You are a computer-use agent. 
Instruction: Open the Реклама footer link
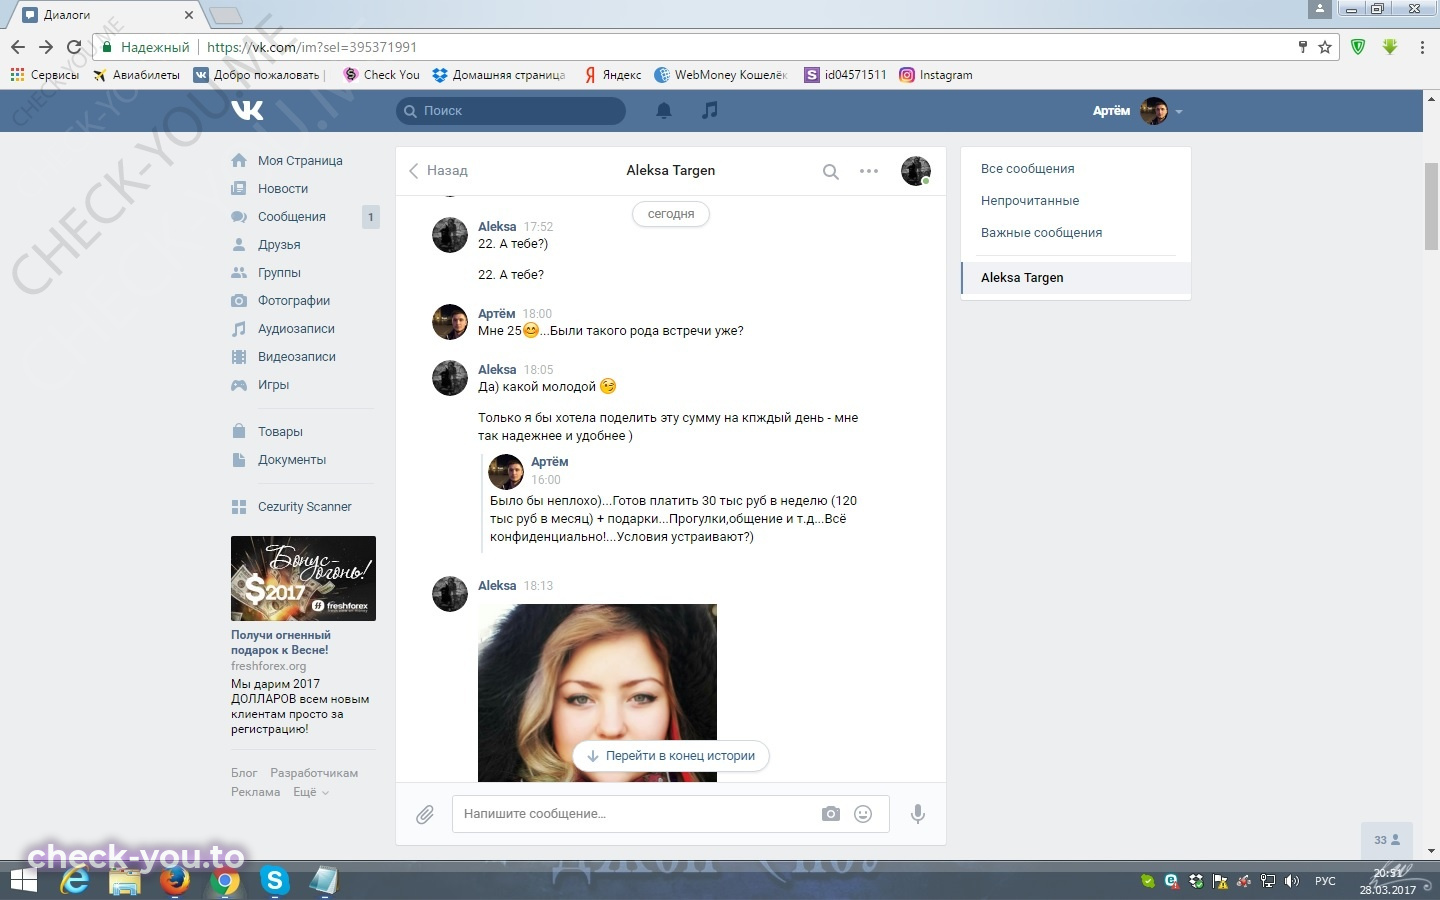click(x=255, y=792)
